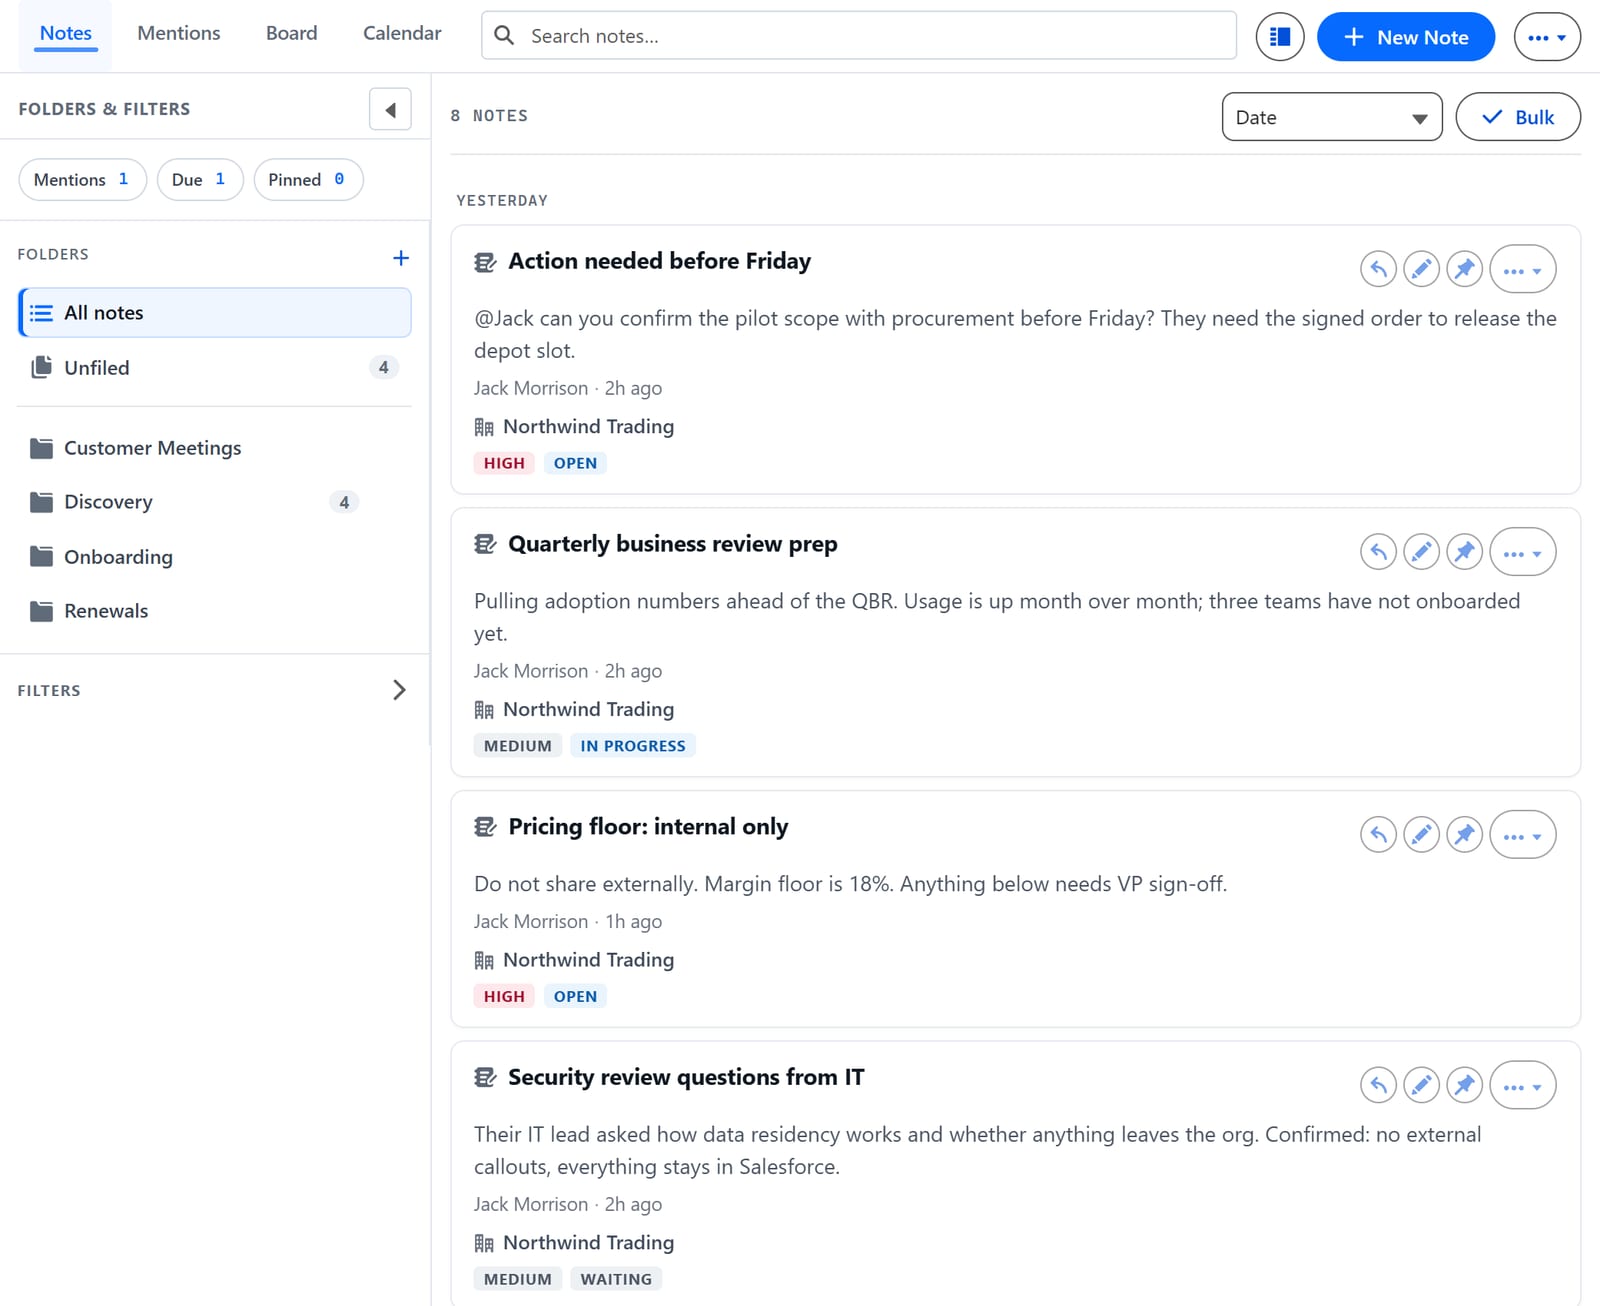Pin the Security review questions from IT note
Viewport: 1600px width, 1306px height.
click(1465, 1085)
